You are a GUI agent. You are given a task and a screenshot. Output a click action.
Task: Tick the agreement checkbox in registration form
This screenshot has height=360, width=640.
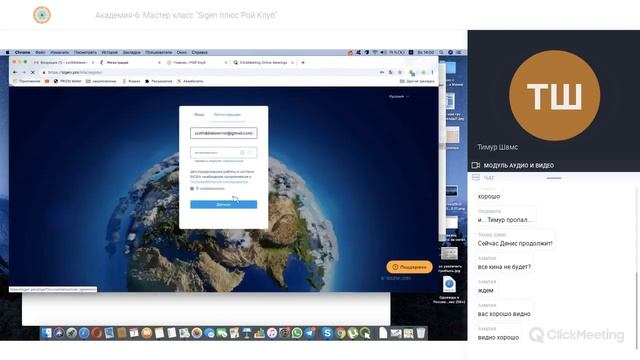(192, 189)
